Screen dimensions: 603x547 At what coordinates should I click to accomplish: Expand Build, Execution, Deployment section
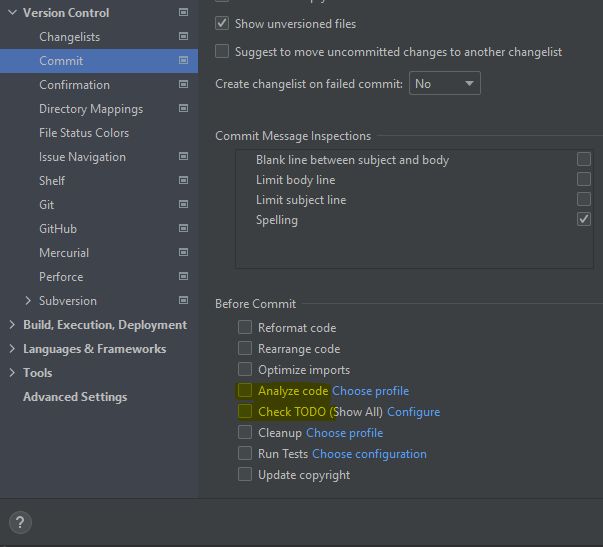click(12, 325)
